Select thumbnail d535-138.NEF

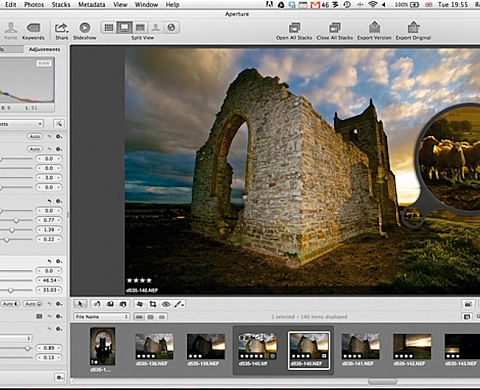[154, 347]
